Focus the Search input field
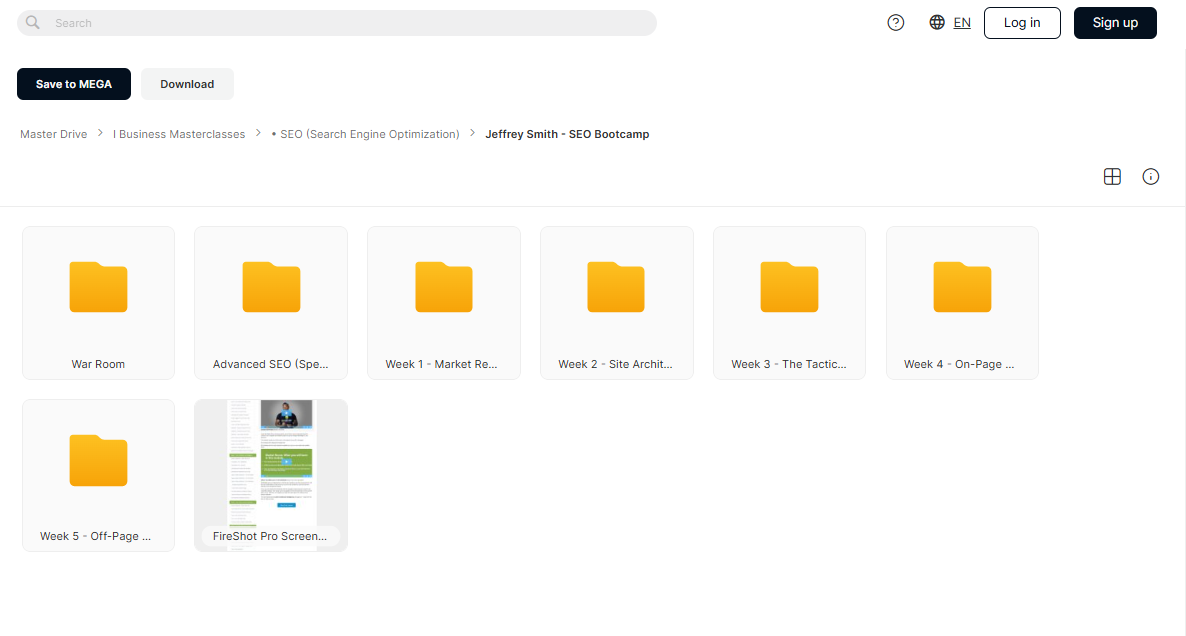Viewport: 1186px width, 636px height. point(337,23)
